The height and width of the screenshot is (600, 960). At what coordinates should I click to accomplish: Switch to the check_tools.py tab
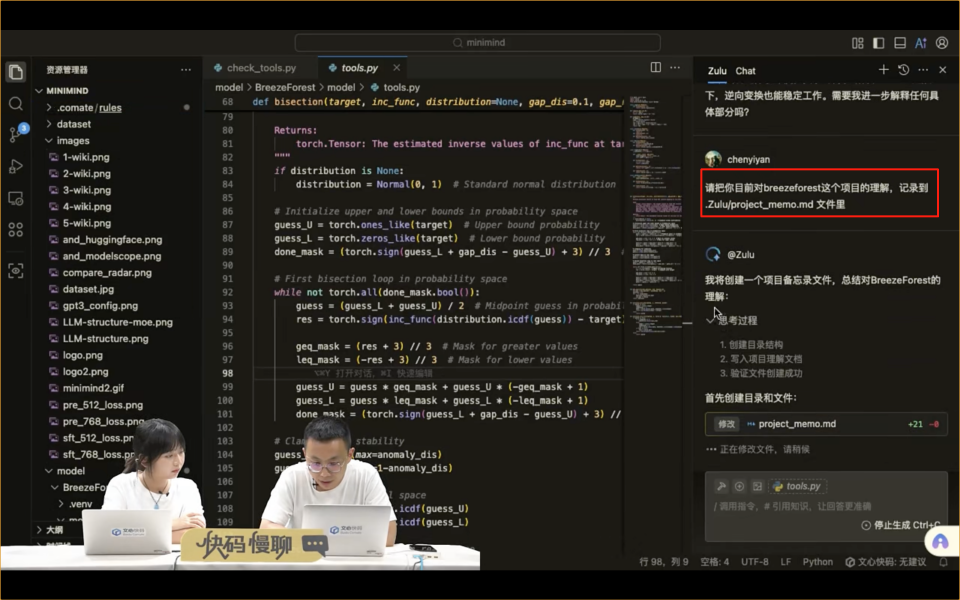click(255, 68)
